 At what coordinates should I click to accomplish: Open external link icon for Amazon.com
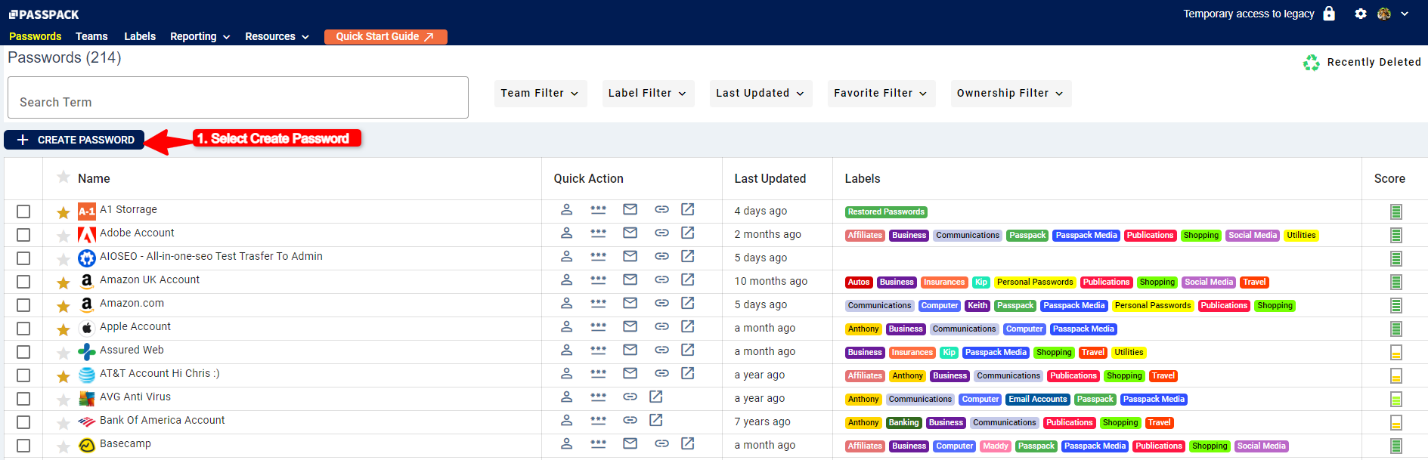click(x=688, y=303)
